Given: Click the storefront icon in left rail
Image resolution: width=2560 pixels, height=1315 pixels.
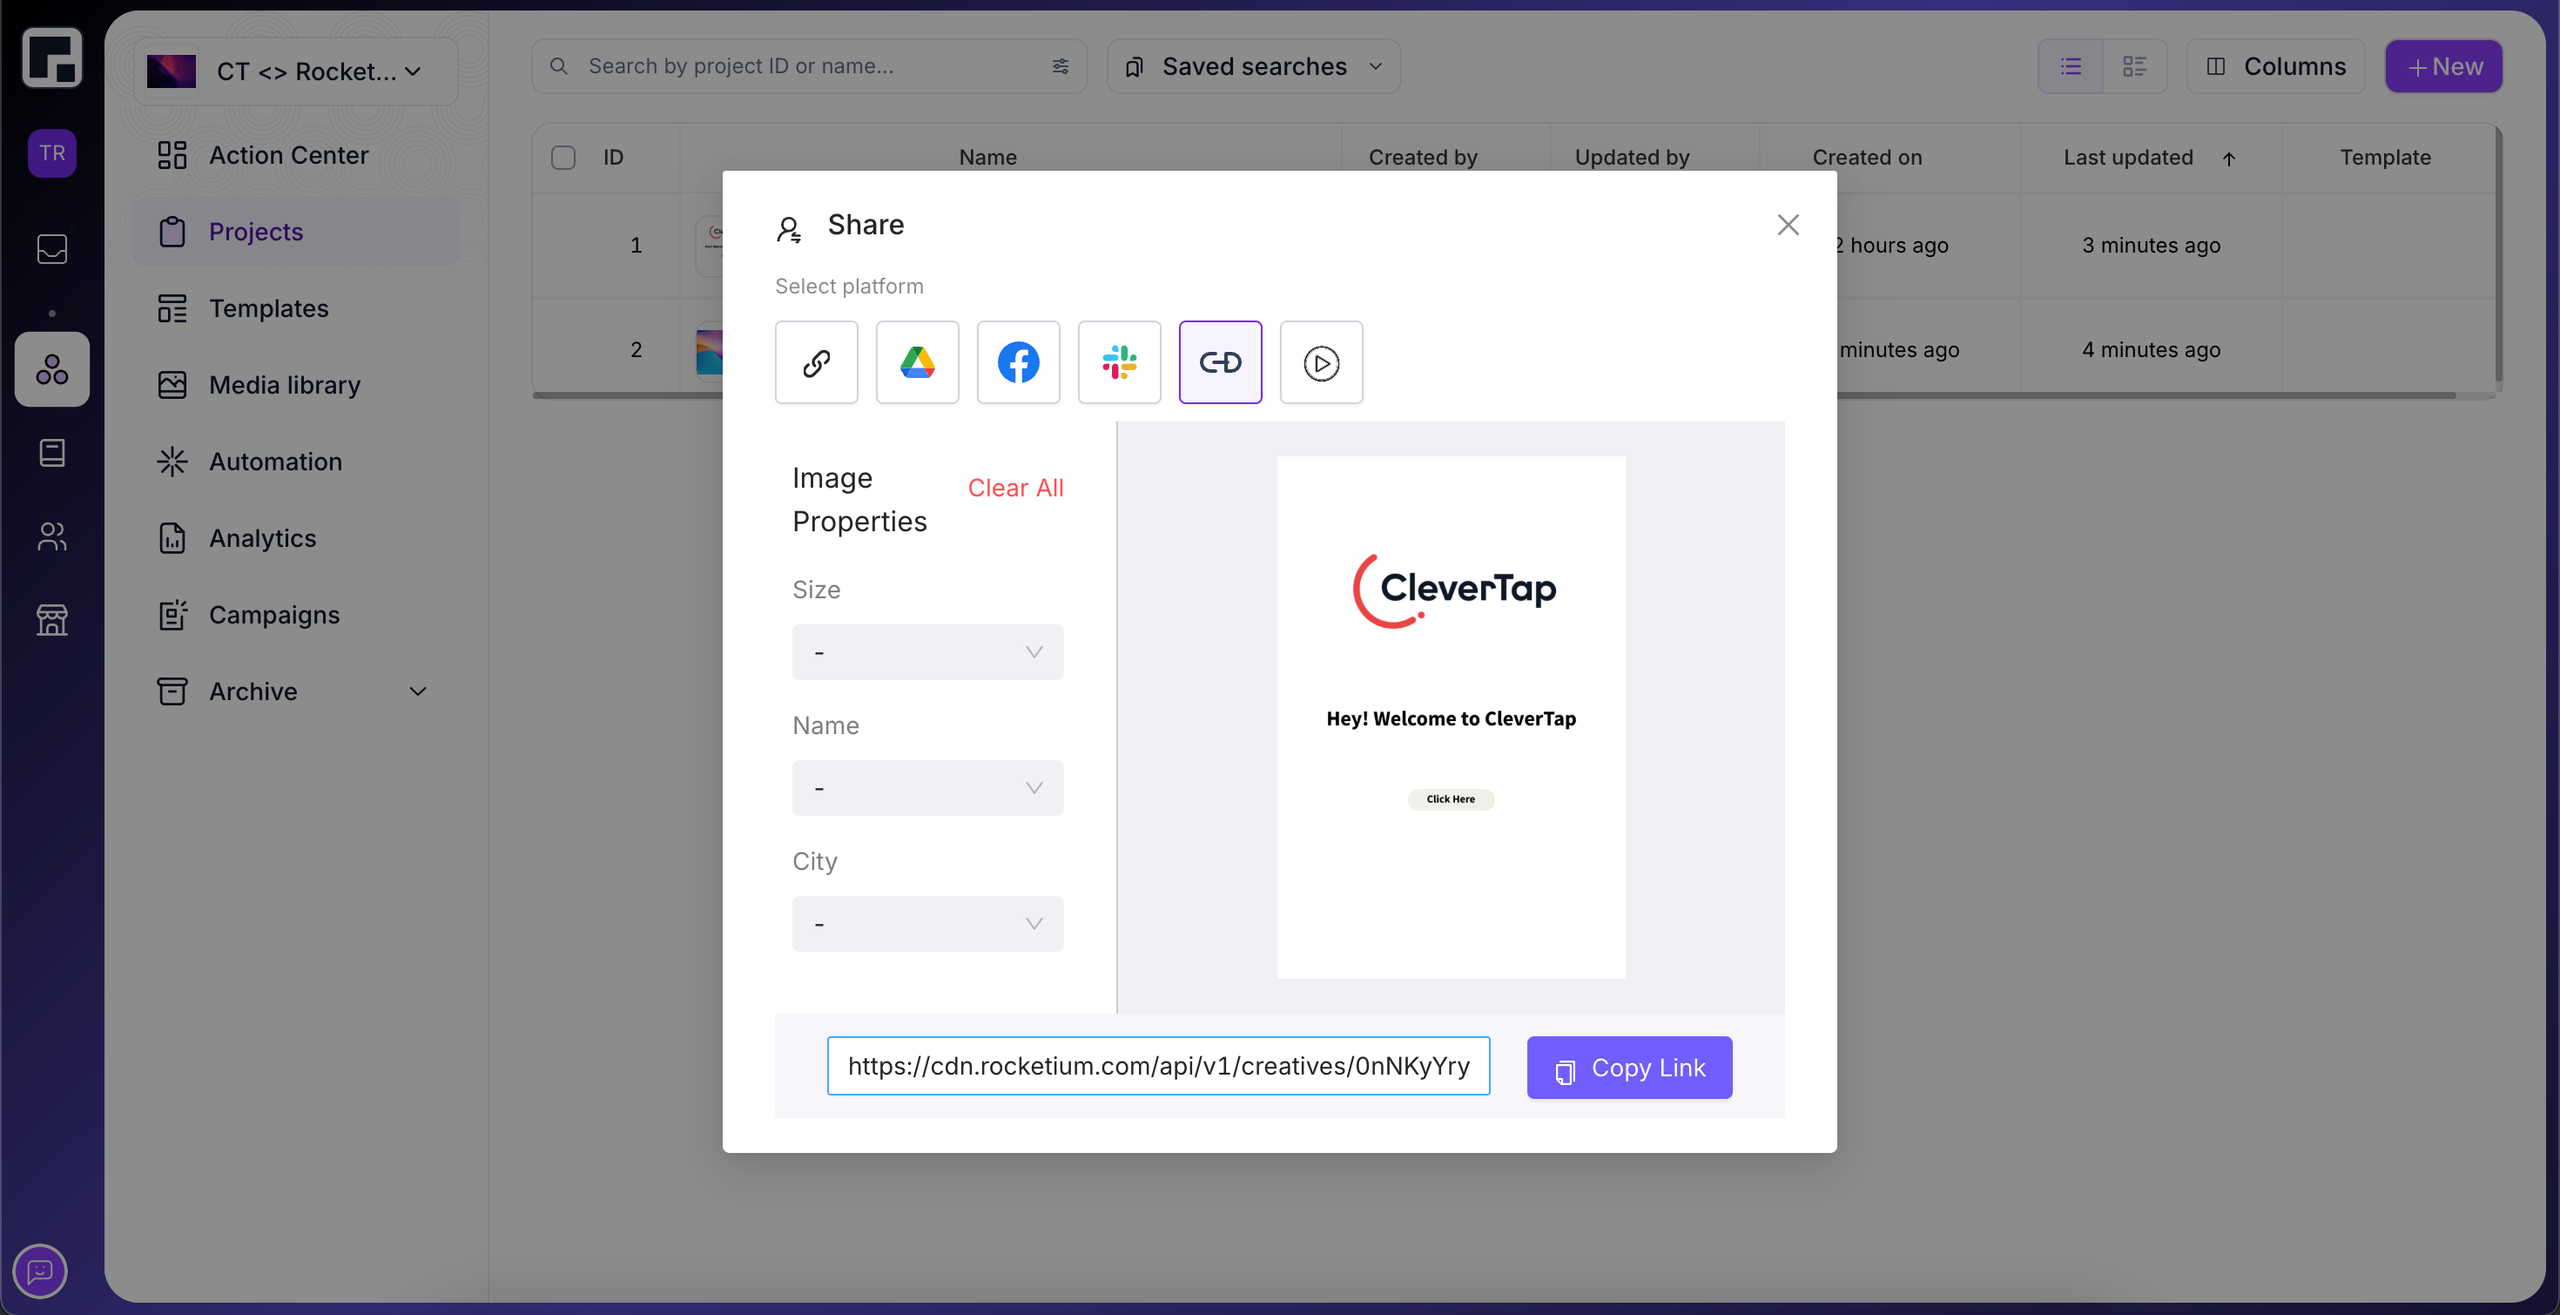Looking at the screenshot, I should (52, 620).
